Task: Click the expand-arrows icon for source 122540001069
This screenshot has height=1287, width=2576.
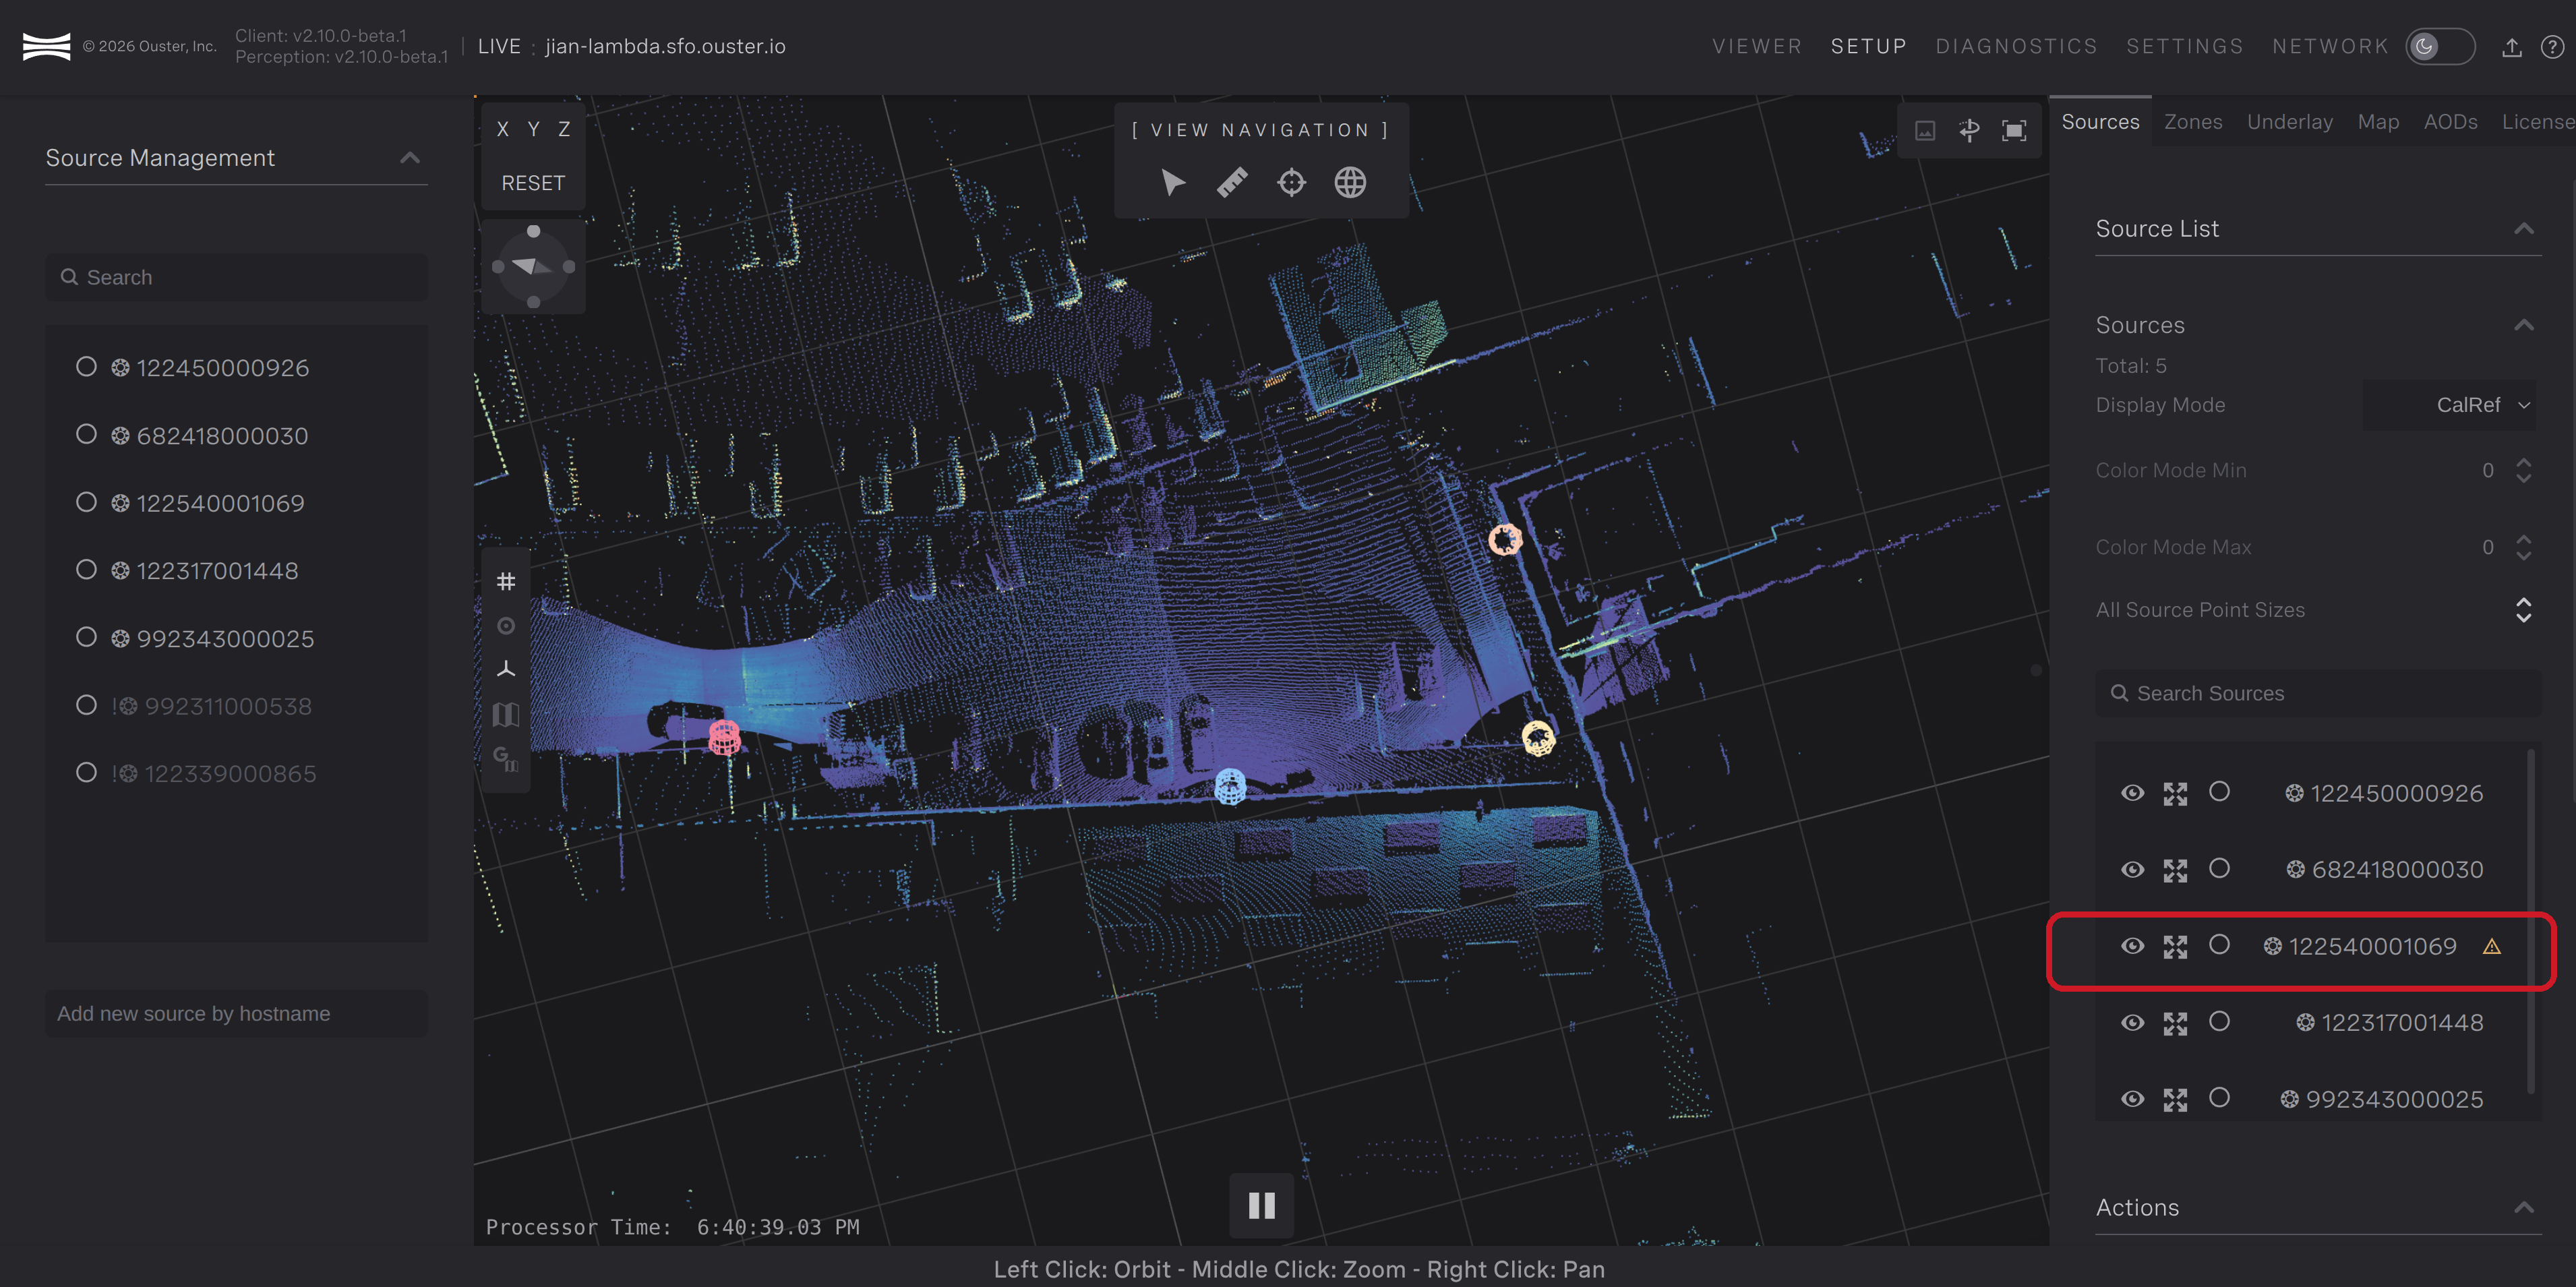Action: tap(2175, 946)
